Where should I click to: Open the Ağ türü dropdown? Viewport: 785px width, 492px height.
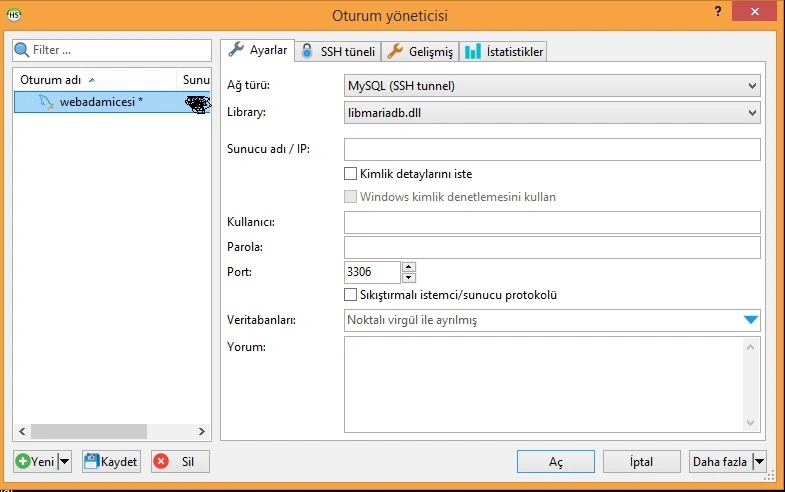click(x=552, y=86)
